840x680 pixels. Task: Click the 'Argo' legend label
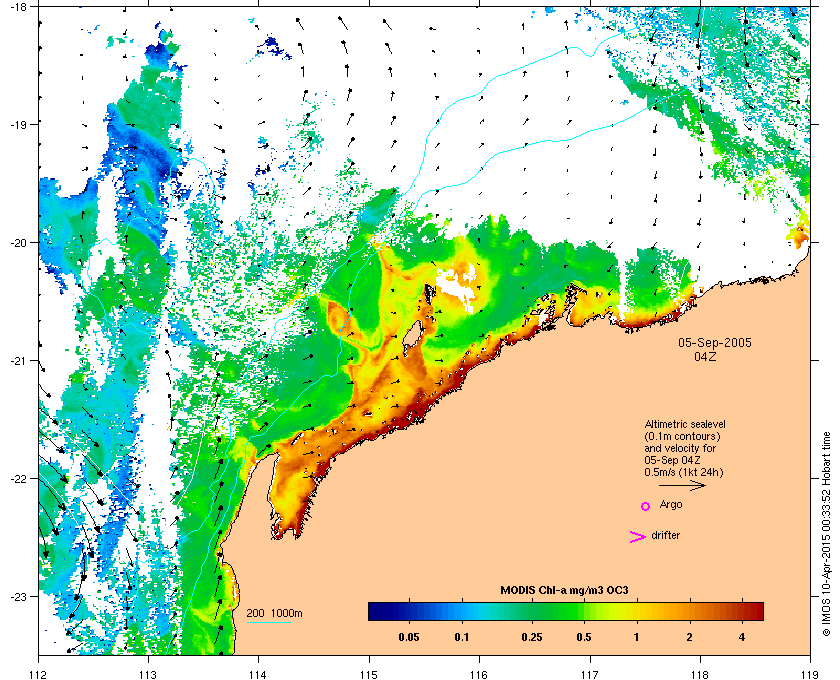671,504
